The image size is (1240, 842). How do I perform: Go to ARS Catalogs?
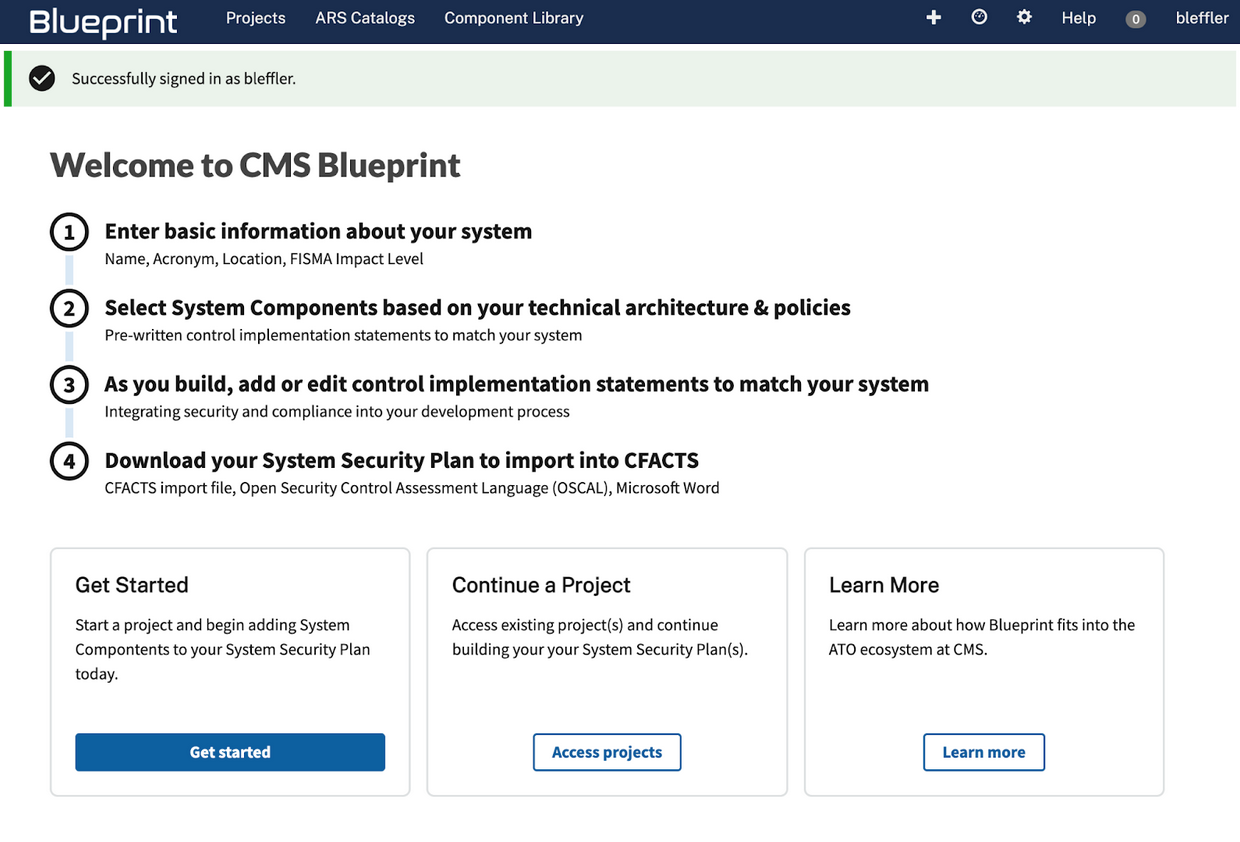tap(365, 18)
